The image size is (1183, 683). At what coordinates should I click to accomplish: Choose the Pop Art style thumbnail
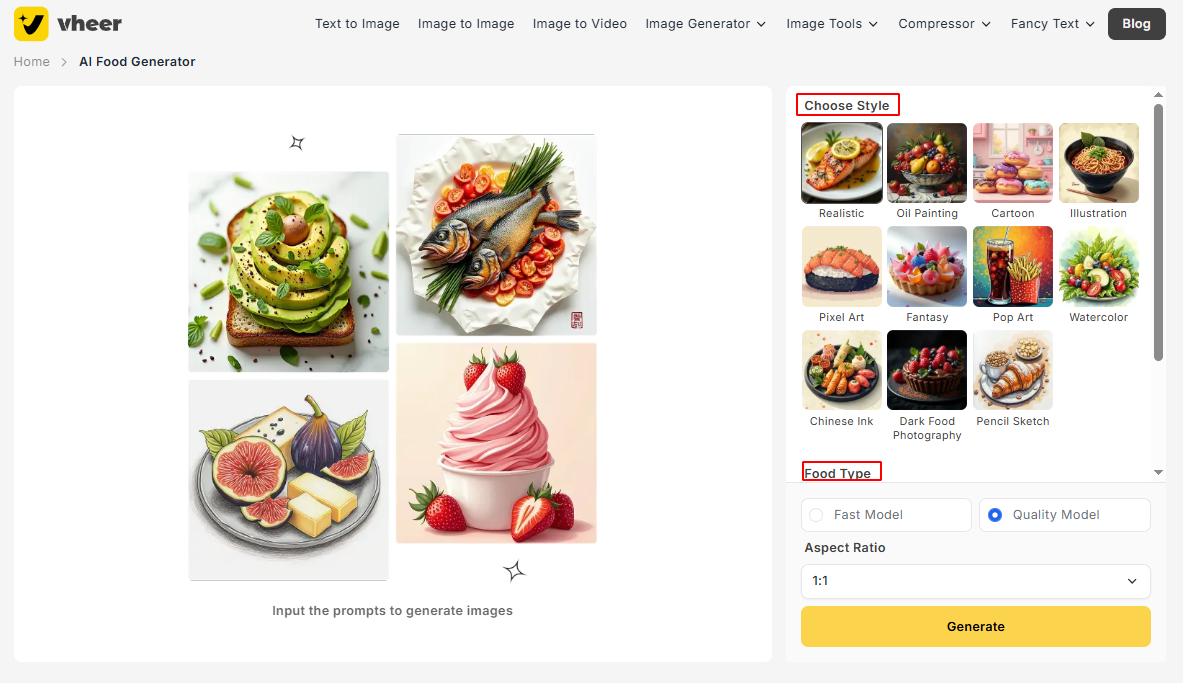coord(1012,266)
